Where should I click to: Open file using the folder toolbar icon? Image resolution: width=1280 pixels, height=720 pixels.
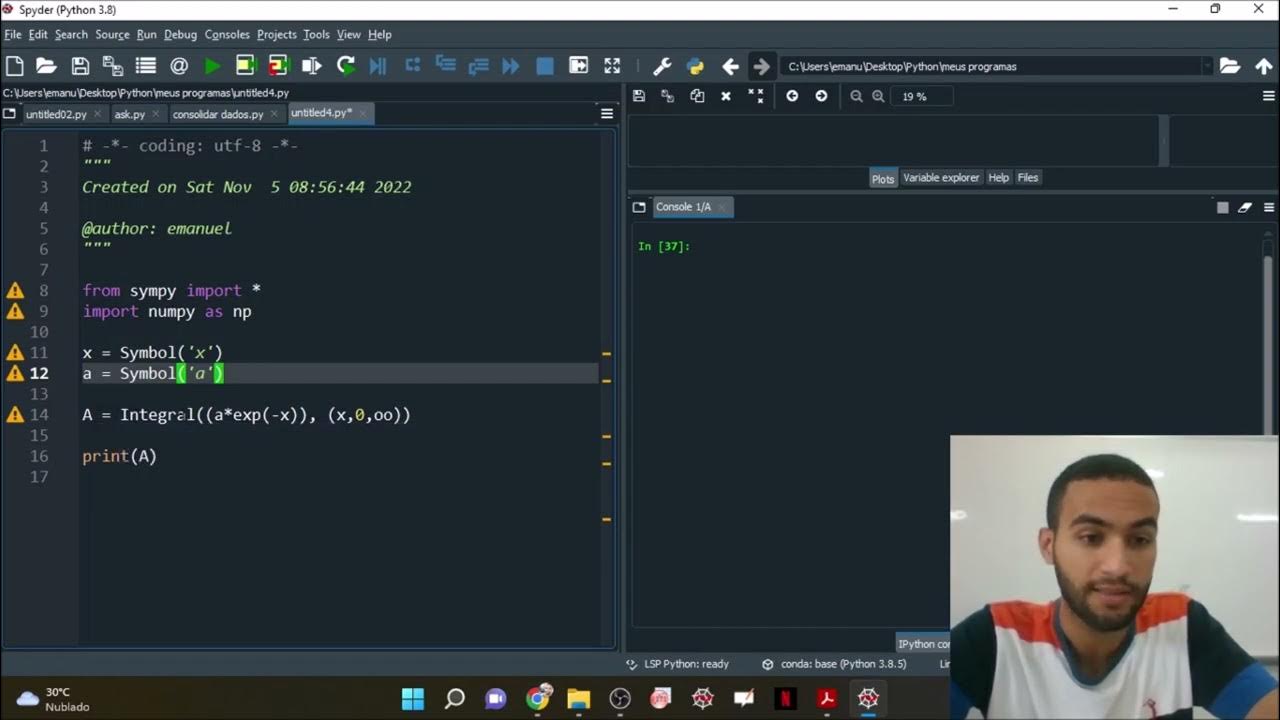click(x=46, y=66)
